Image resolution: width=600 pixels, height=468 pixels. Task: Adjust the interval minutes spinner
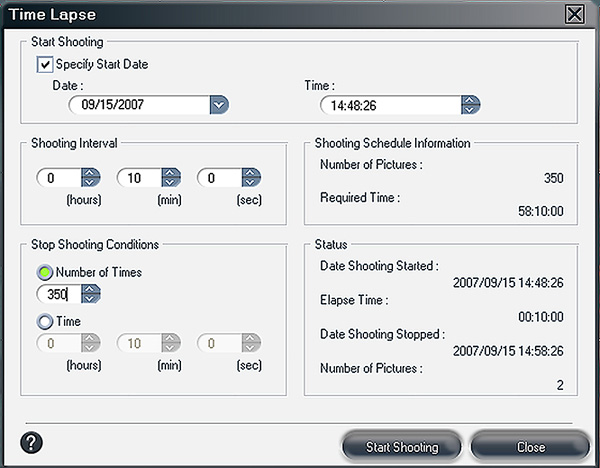(x=170, y=178)
